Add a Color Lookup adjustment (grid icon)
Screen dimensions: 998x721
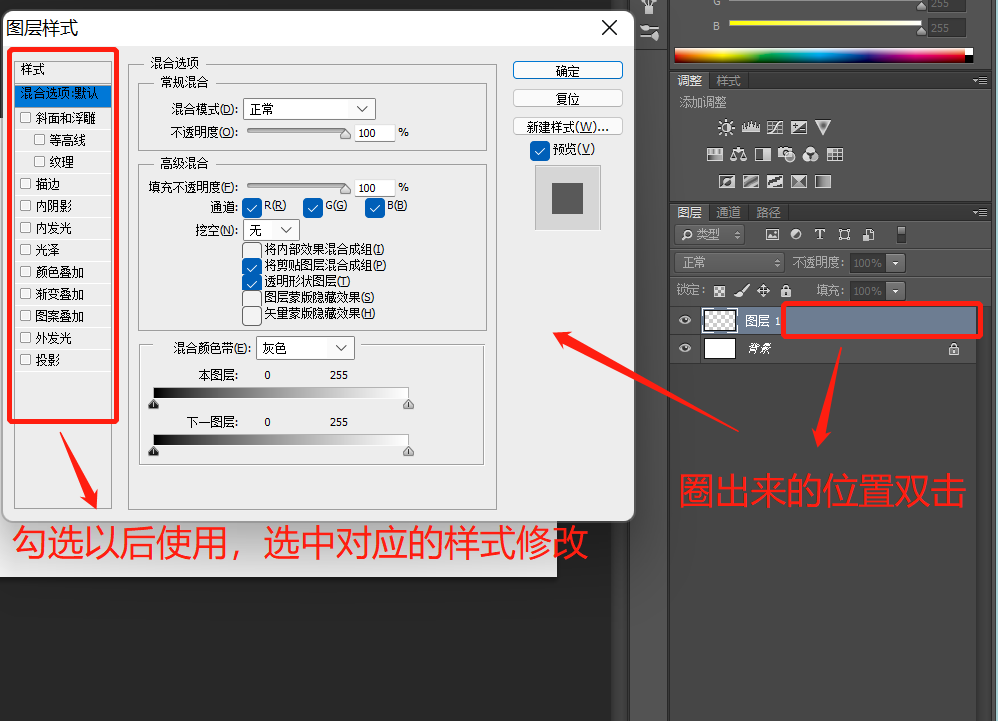tap(834, 154)
